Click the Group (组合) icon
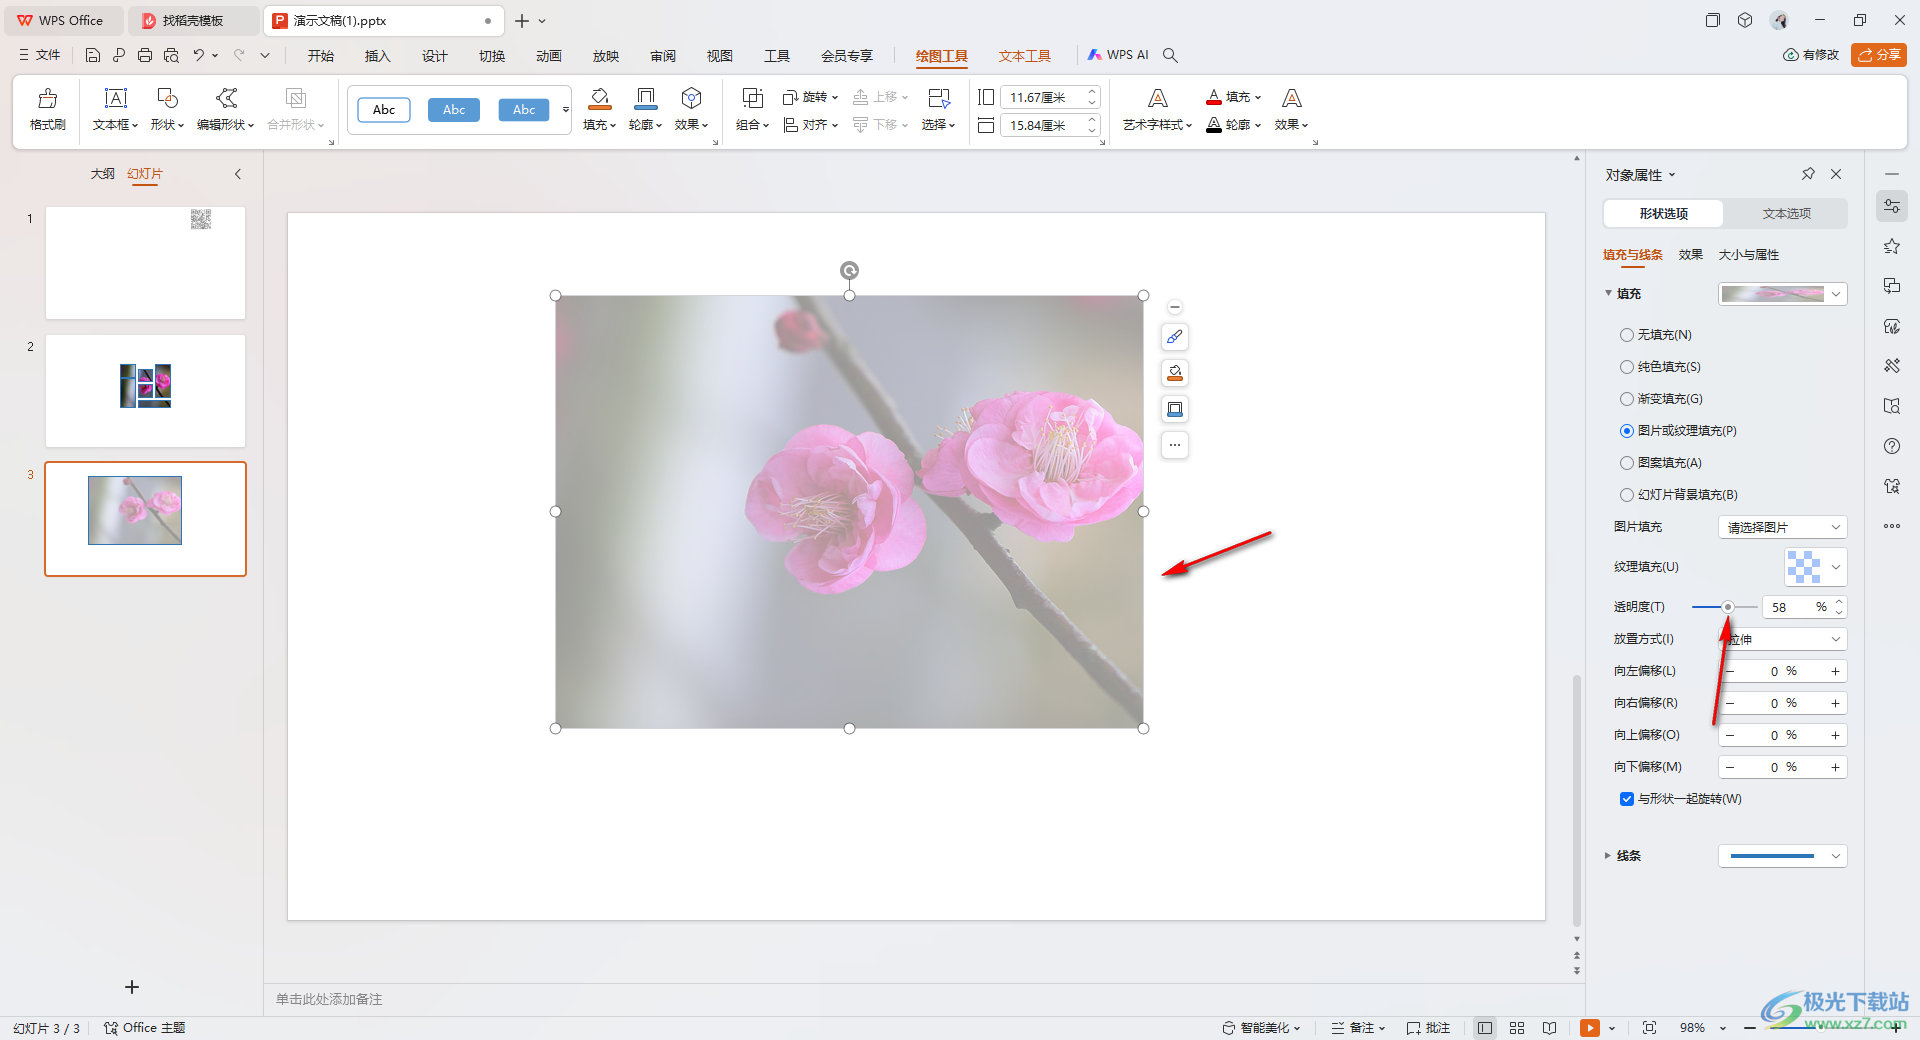Screen dimensions: 1920x1040 [752, 98]
